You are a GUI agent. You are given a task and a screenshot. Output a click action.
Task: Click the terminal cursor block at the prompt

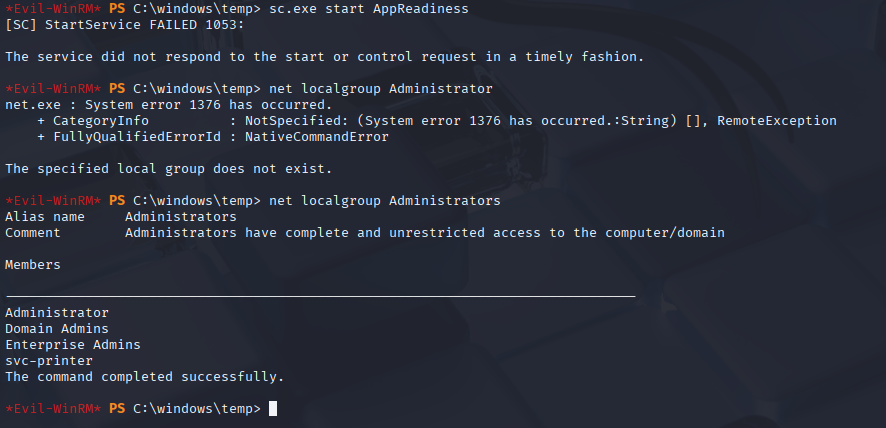(x=273, y=408)
